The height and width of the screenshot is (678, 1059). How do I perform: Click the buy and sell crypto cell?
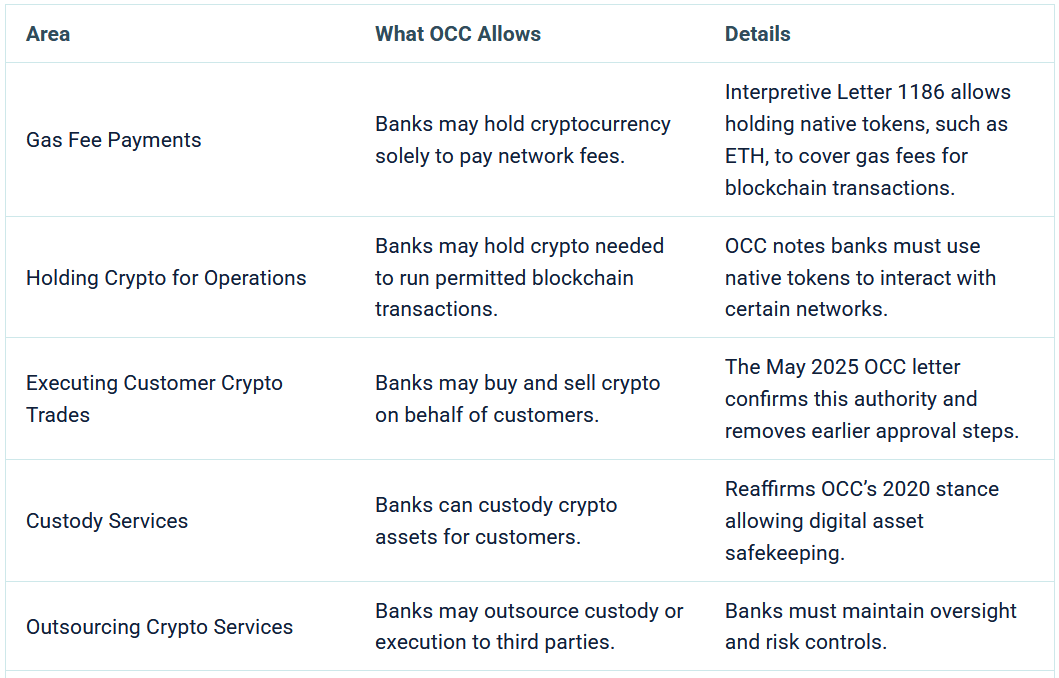pos(517,399)
